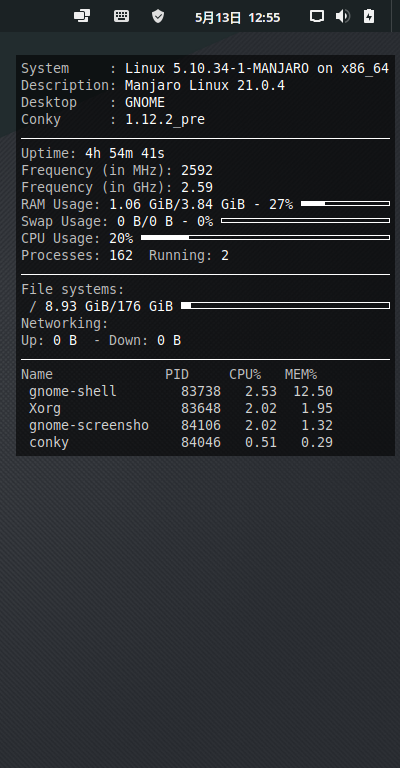
Task: Click the Conky version 1.12.2_pre
Action: [x=165, y=120]
